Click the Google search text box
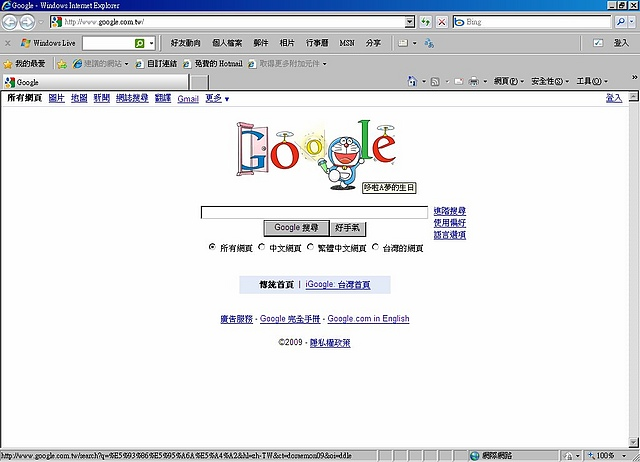640x462 pixels. (x=314, y=212)
